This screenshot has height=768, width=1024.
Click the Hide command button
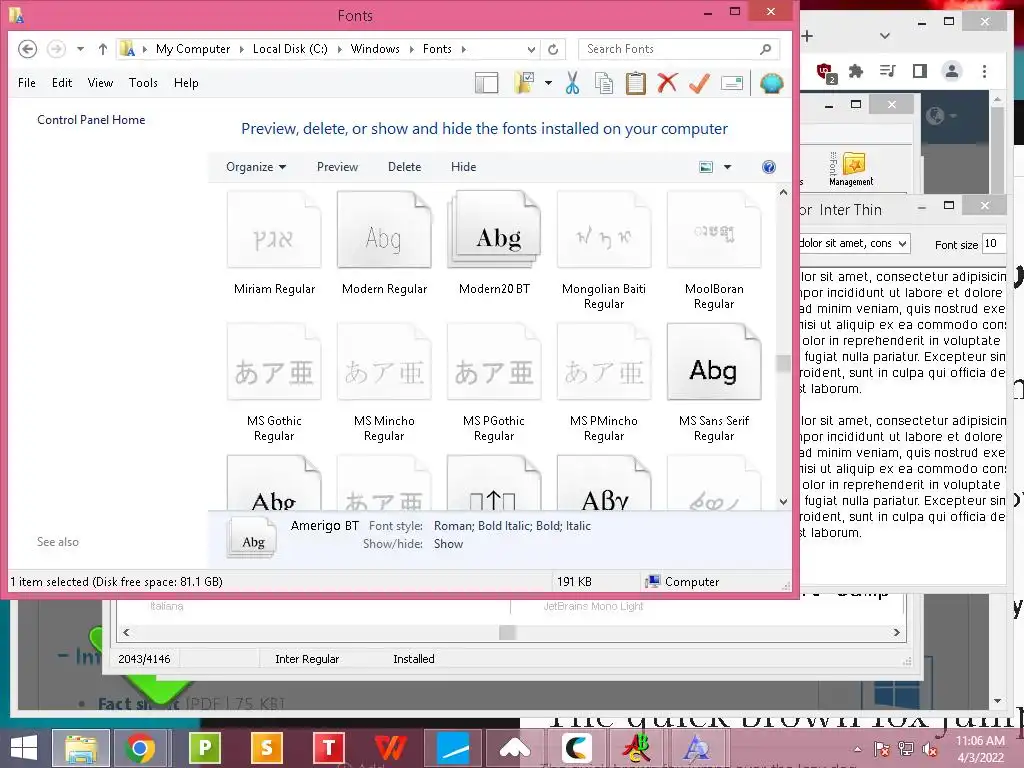(463, 167)
